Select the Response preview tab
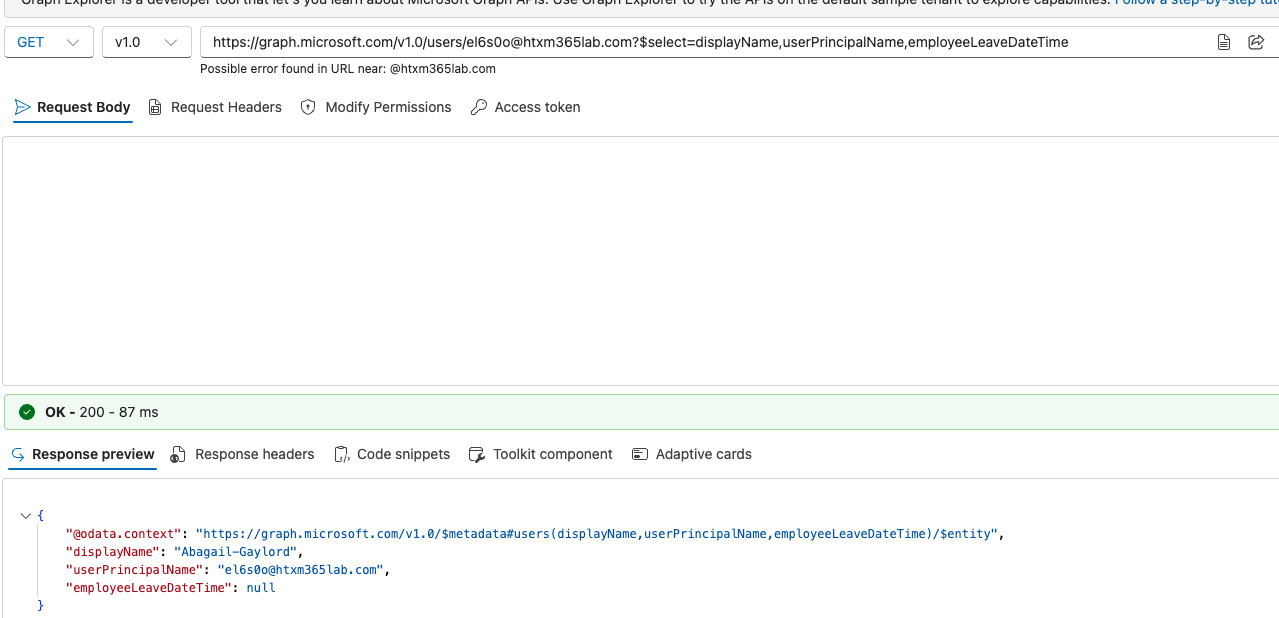The width and height of the screenshot is (1279, 618). 83,454
